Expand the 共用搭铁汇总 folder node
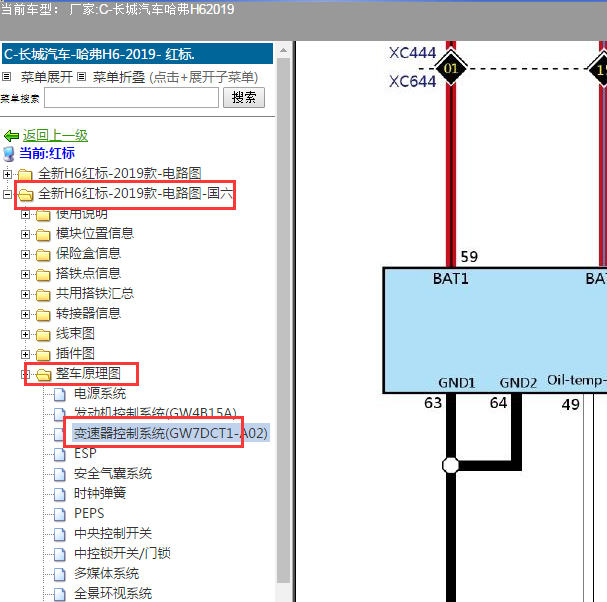Image resolution: width=607 pixels, height=602 pixels. tap(26, 294)
